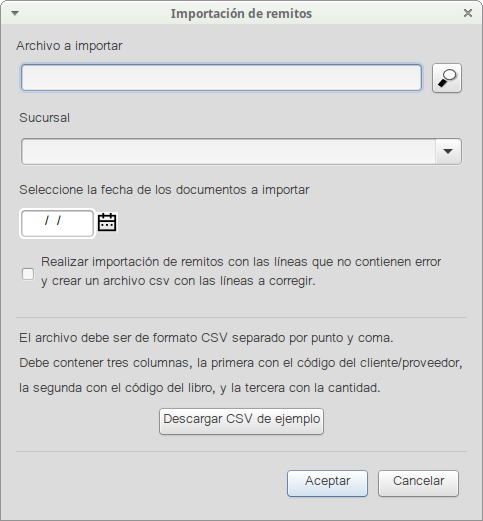Focus the Archivo a importar text field
The width and height of the screenshot is (483, 521).
tap(221, 78)
